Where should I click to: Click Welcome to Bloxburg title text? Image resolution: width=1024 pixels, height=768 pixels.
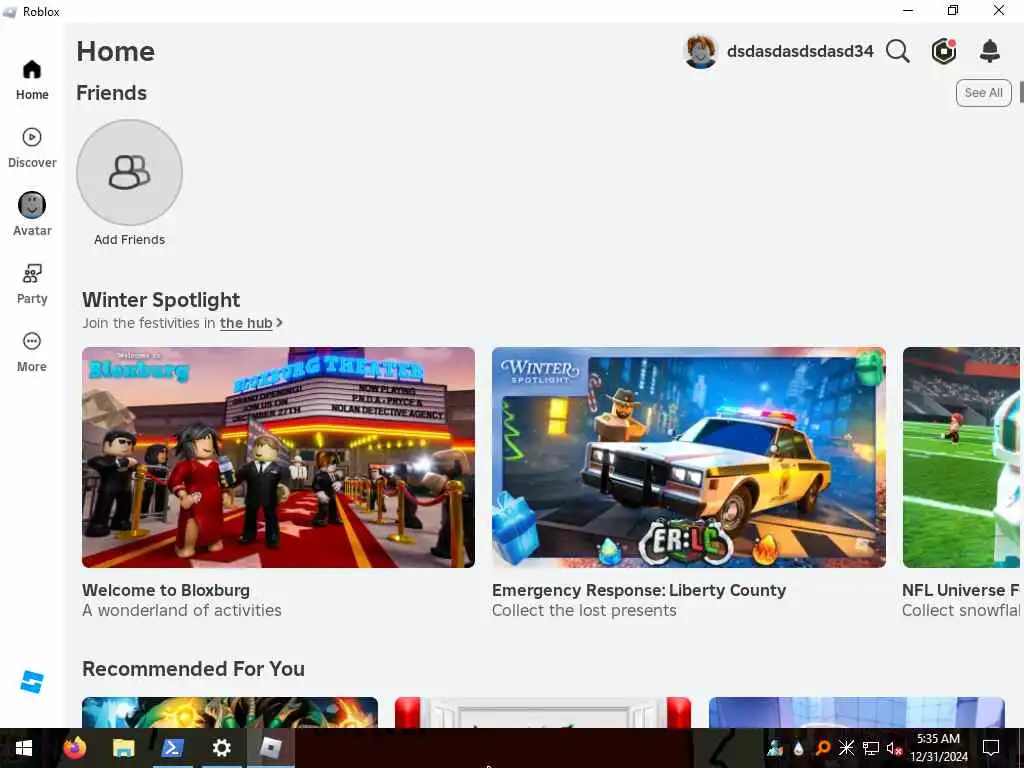coord(166,590)
